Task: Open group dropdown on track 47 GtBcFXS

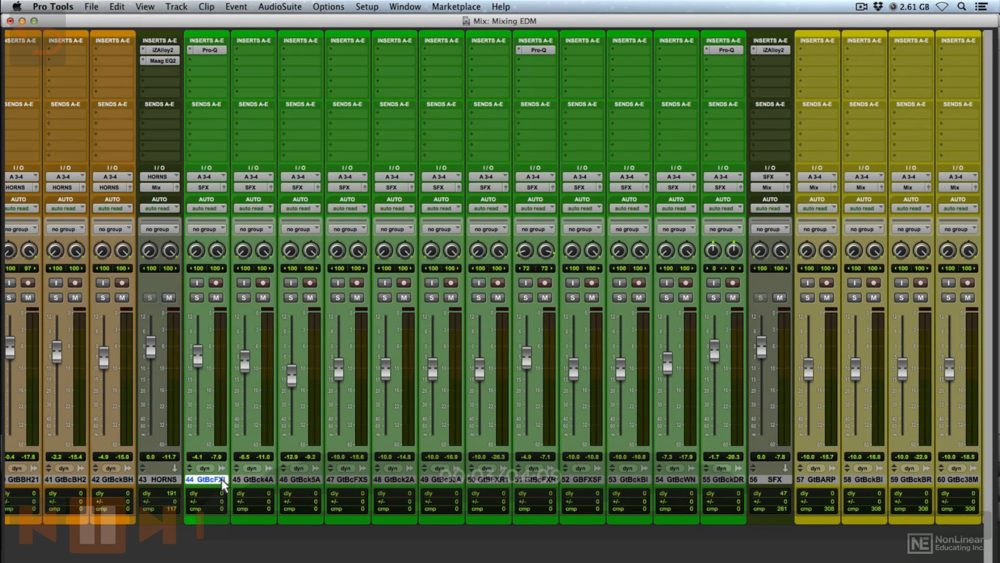Action: pyautogui.click(x=348, y=229)
